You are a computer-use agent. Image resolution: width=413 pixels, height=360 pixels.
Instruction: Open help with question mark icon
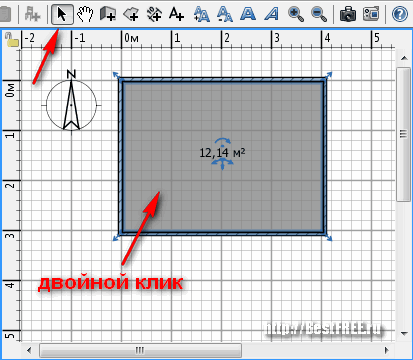[x=400, y=15]
